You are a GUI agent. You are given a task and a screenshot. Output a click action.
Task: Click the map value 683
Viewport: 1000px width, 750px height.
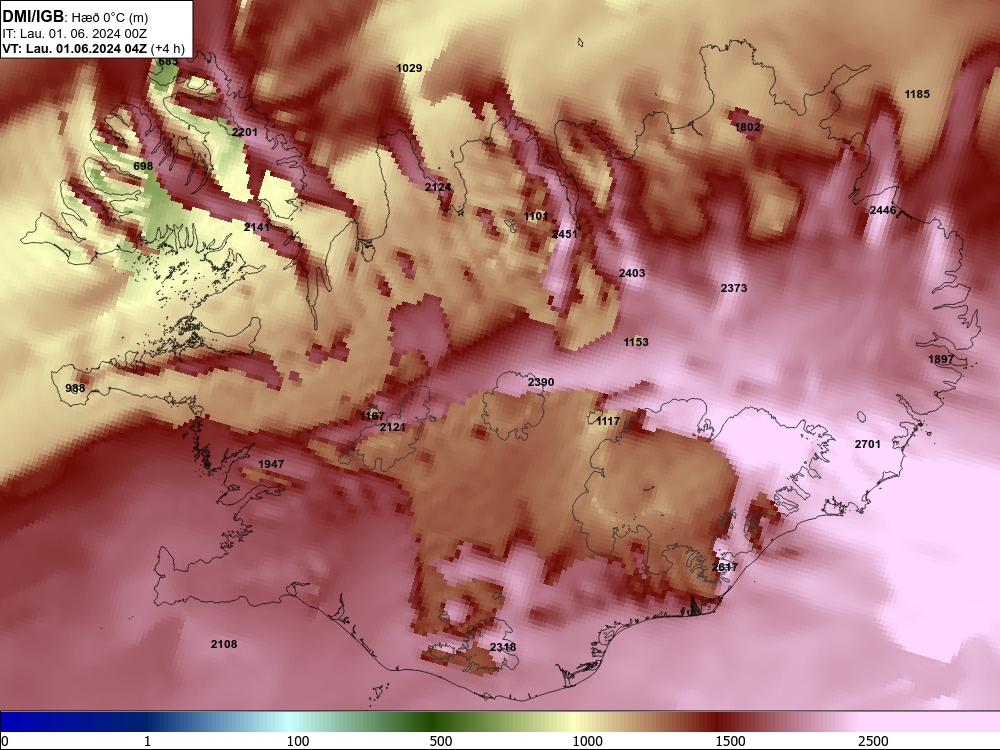168,62
